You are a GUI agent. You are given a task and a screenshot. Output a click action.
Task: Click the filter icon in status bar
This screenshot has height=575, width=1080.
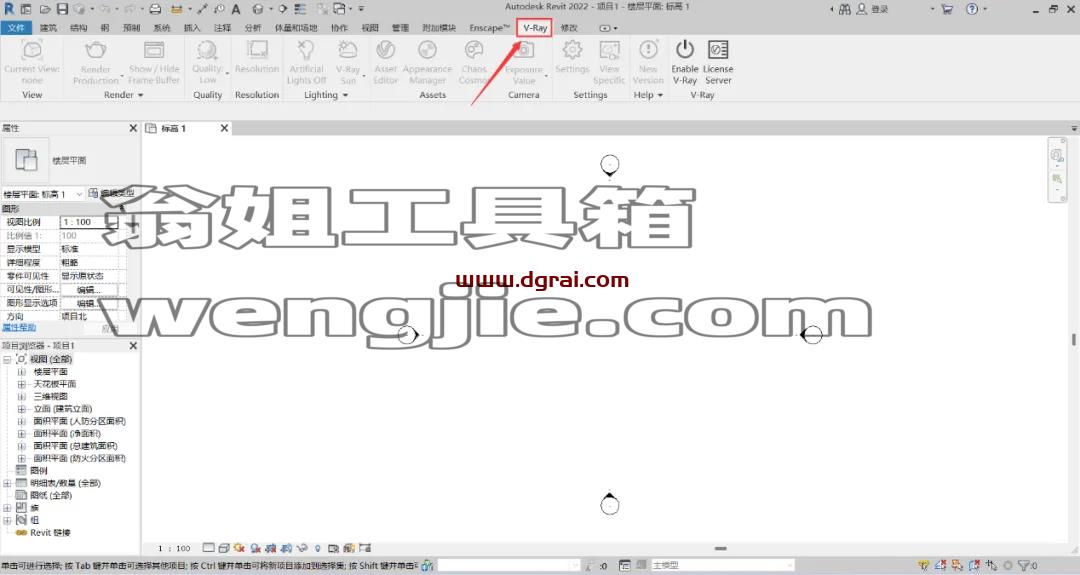[x=1024, y=565]
